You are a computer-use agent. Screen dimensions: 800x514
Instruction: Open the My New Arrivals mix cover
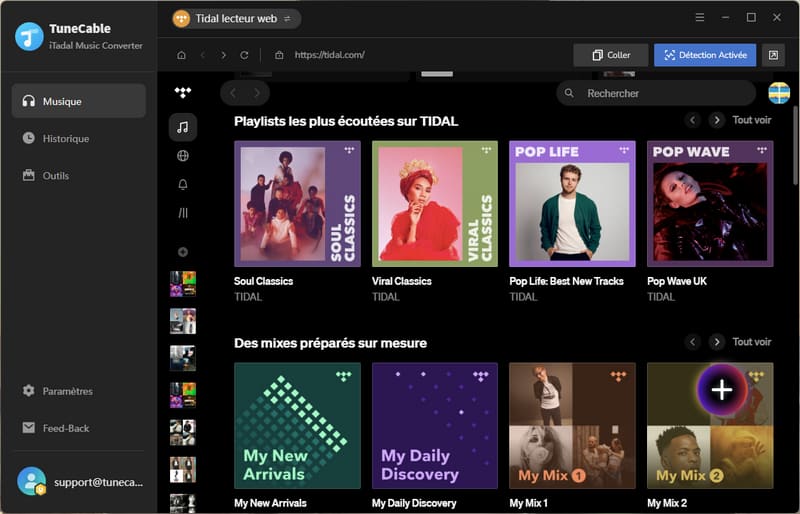[297, 426]
